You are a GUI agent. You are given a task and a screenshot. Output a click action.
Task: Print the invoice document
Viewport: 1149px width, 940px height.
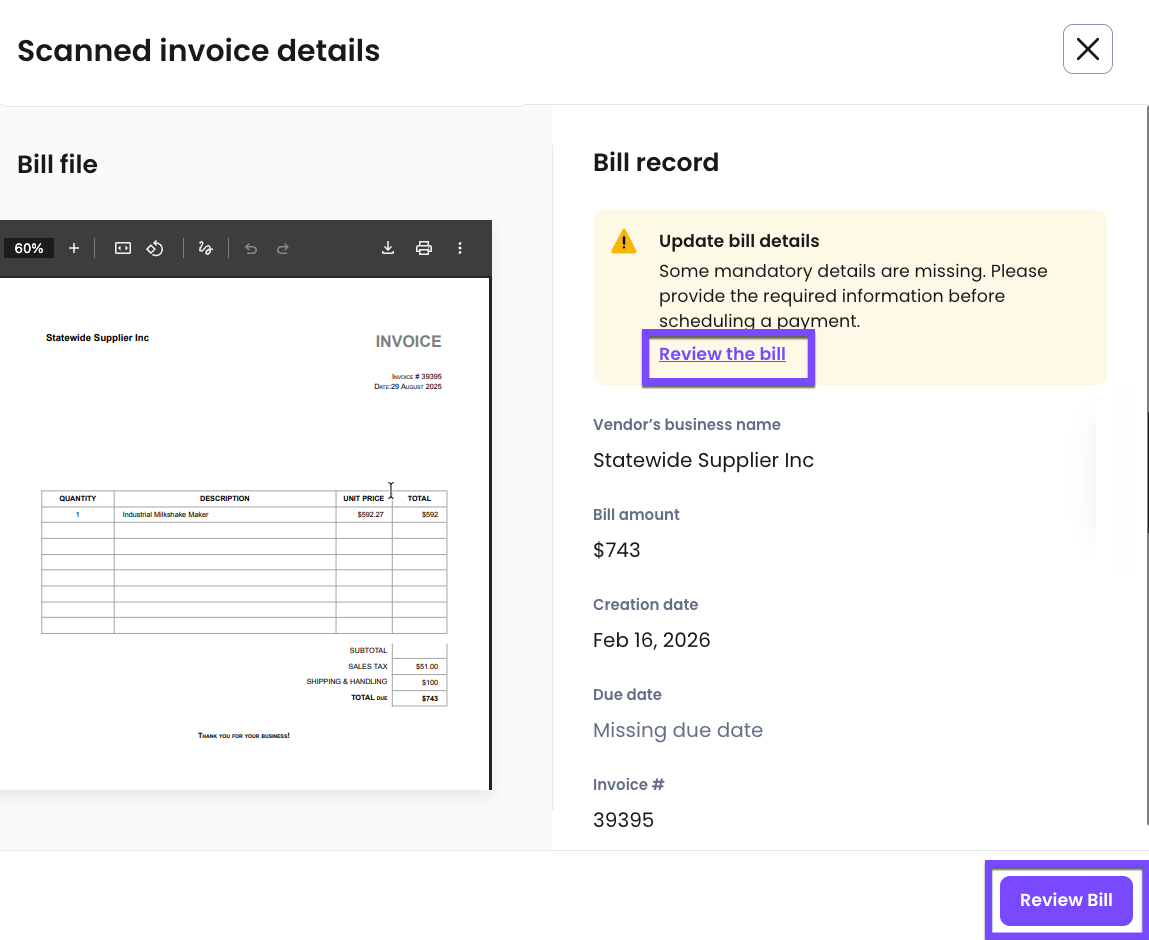(424, 248)
